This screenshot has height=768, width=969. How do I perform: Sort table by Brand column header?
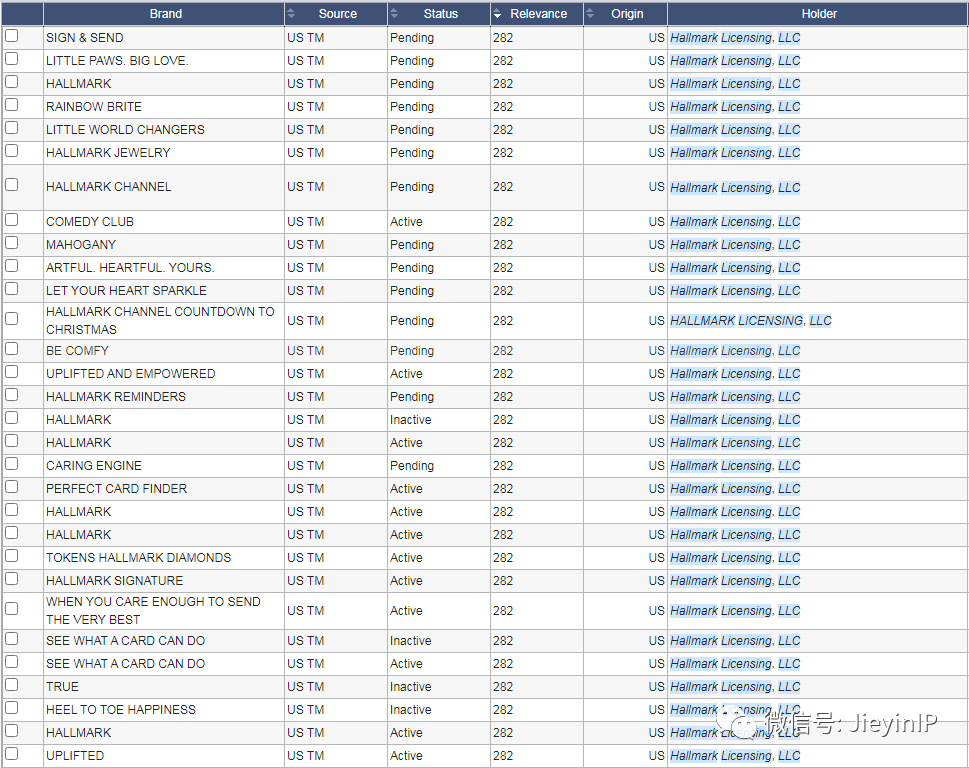pos(166,14)
